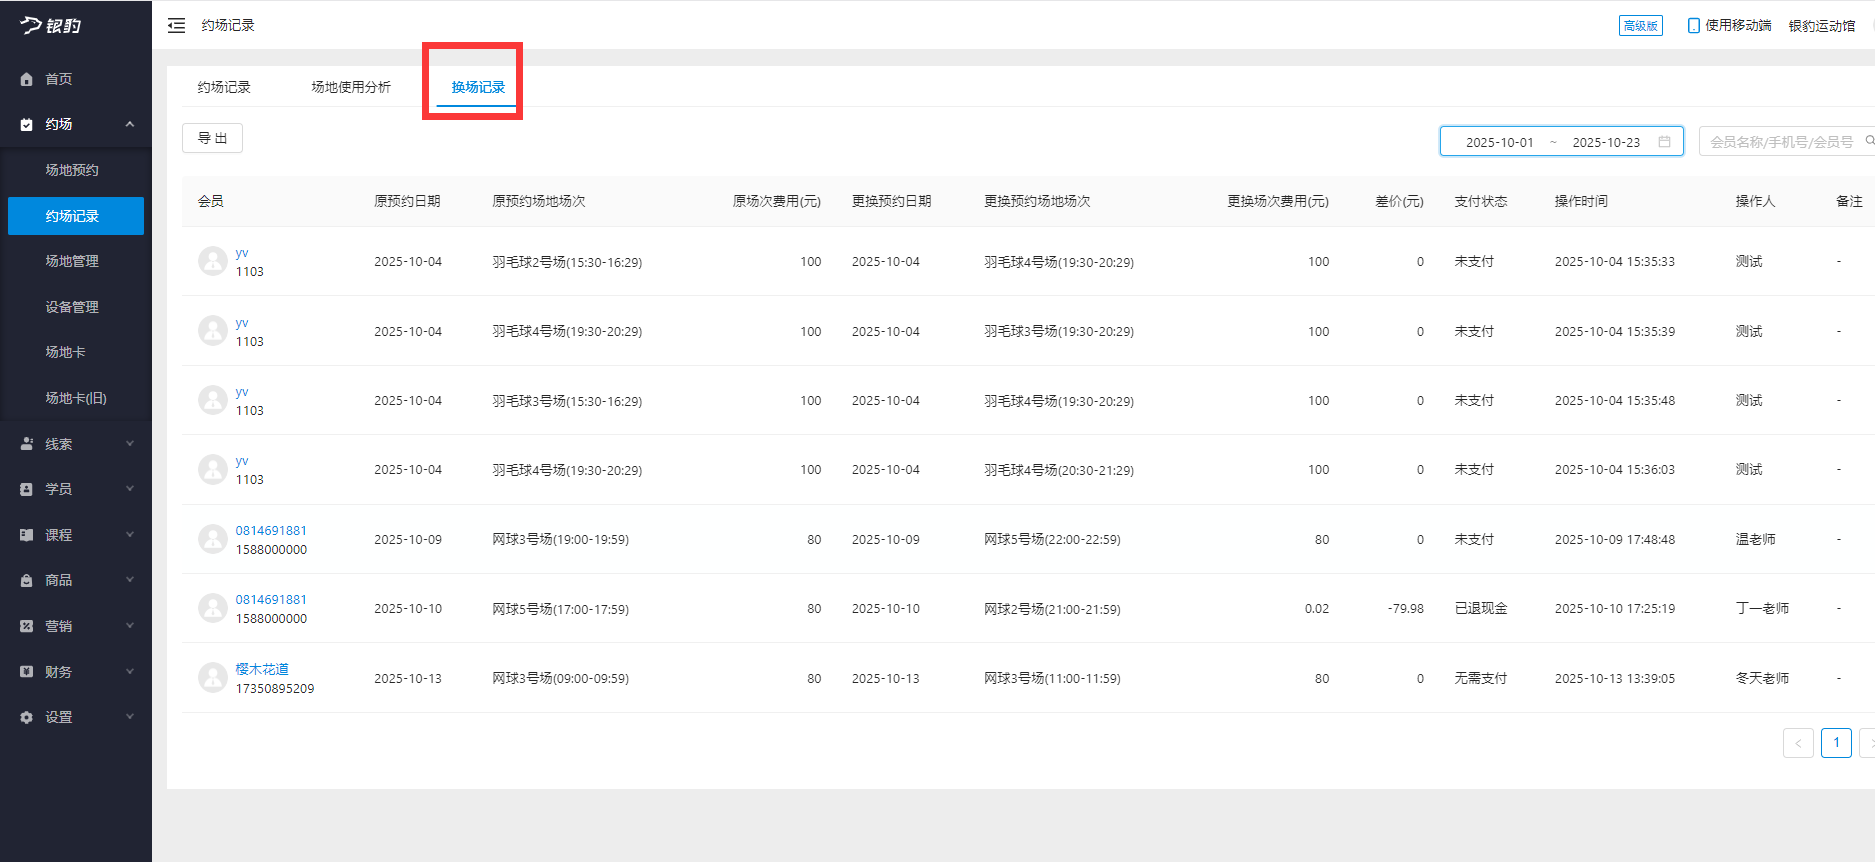Click the avatar in the 丁一老师 row
This screenshot has width=1875, height=862.
(x=213, y=608)
